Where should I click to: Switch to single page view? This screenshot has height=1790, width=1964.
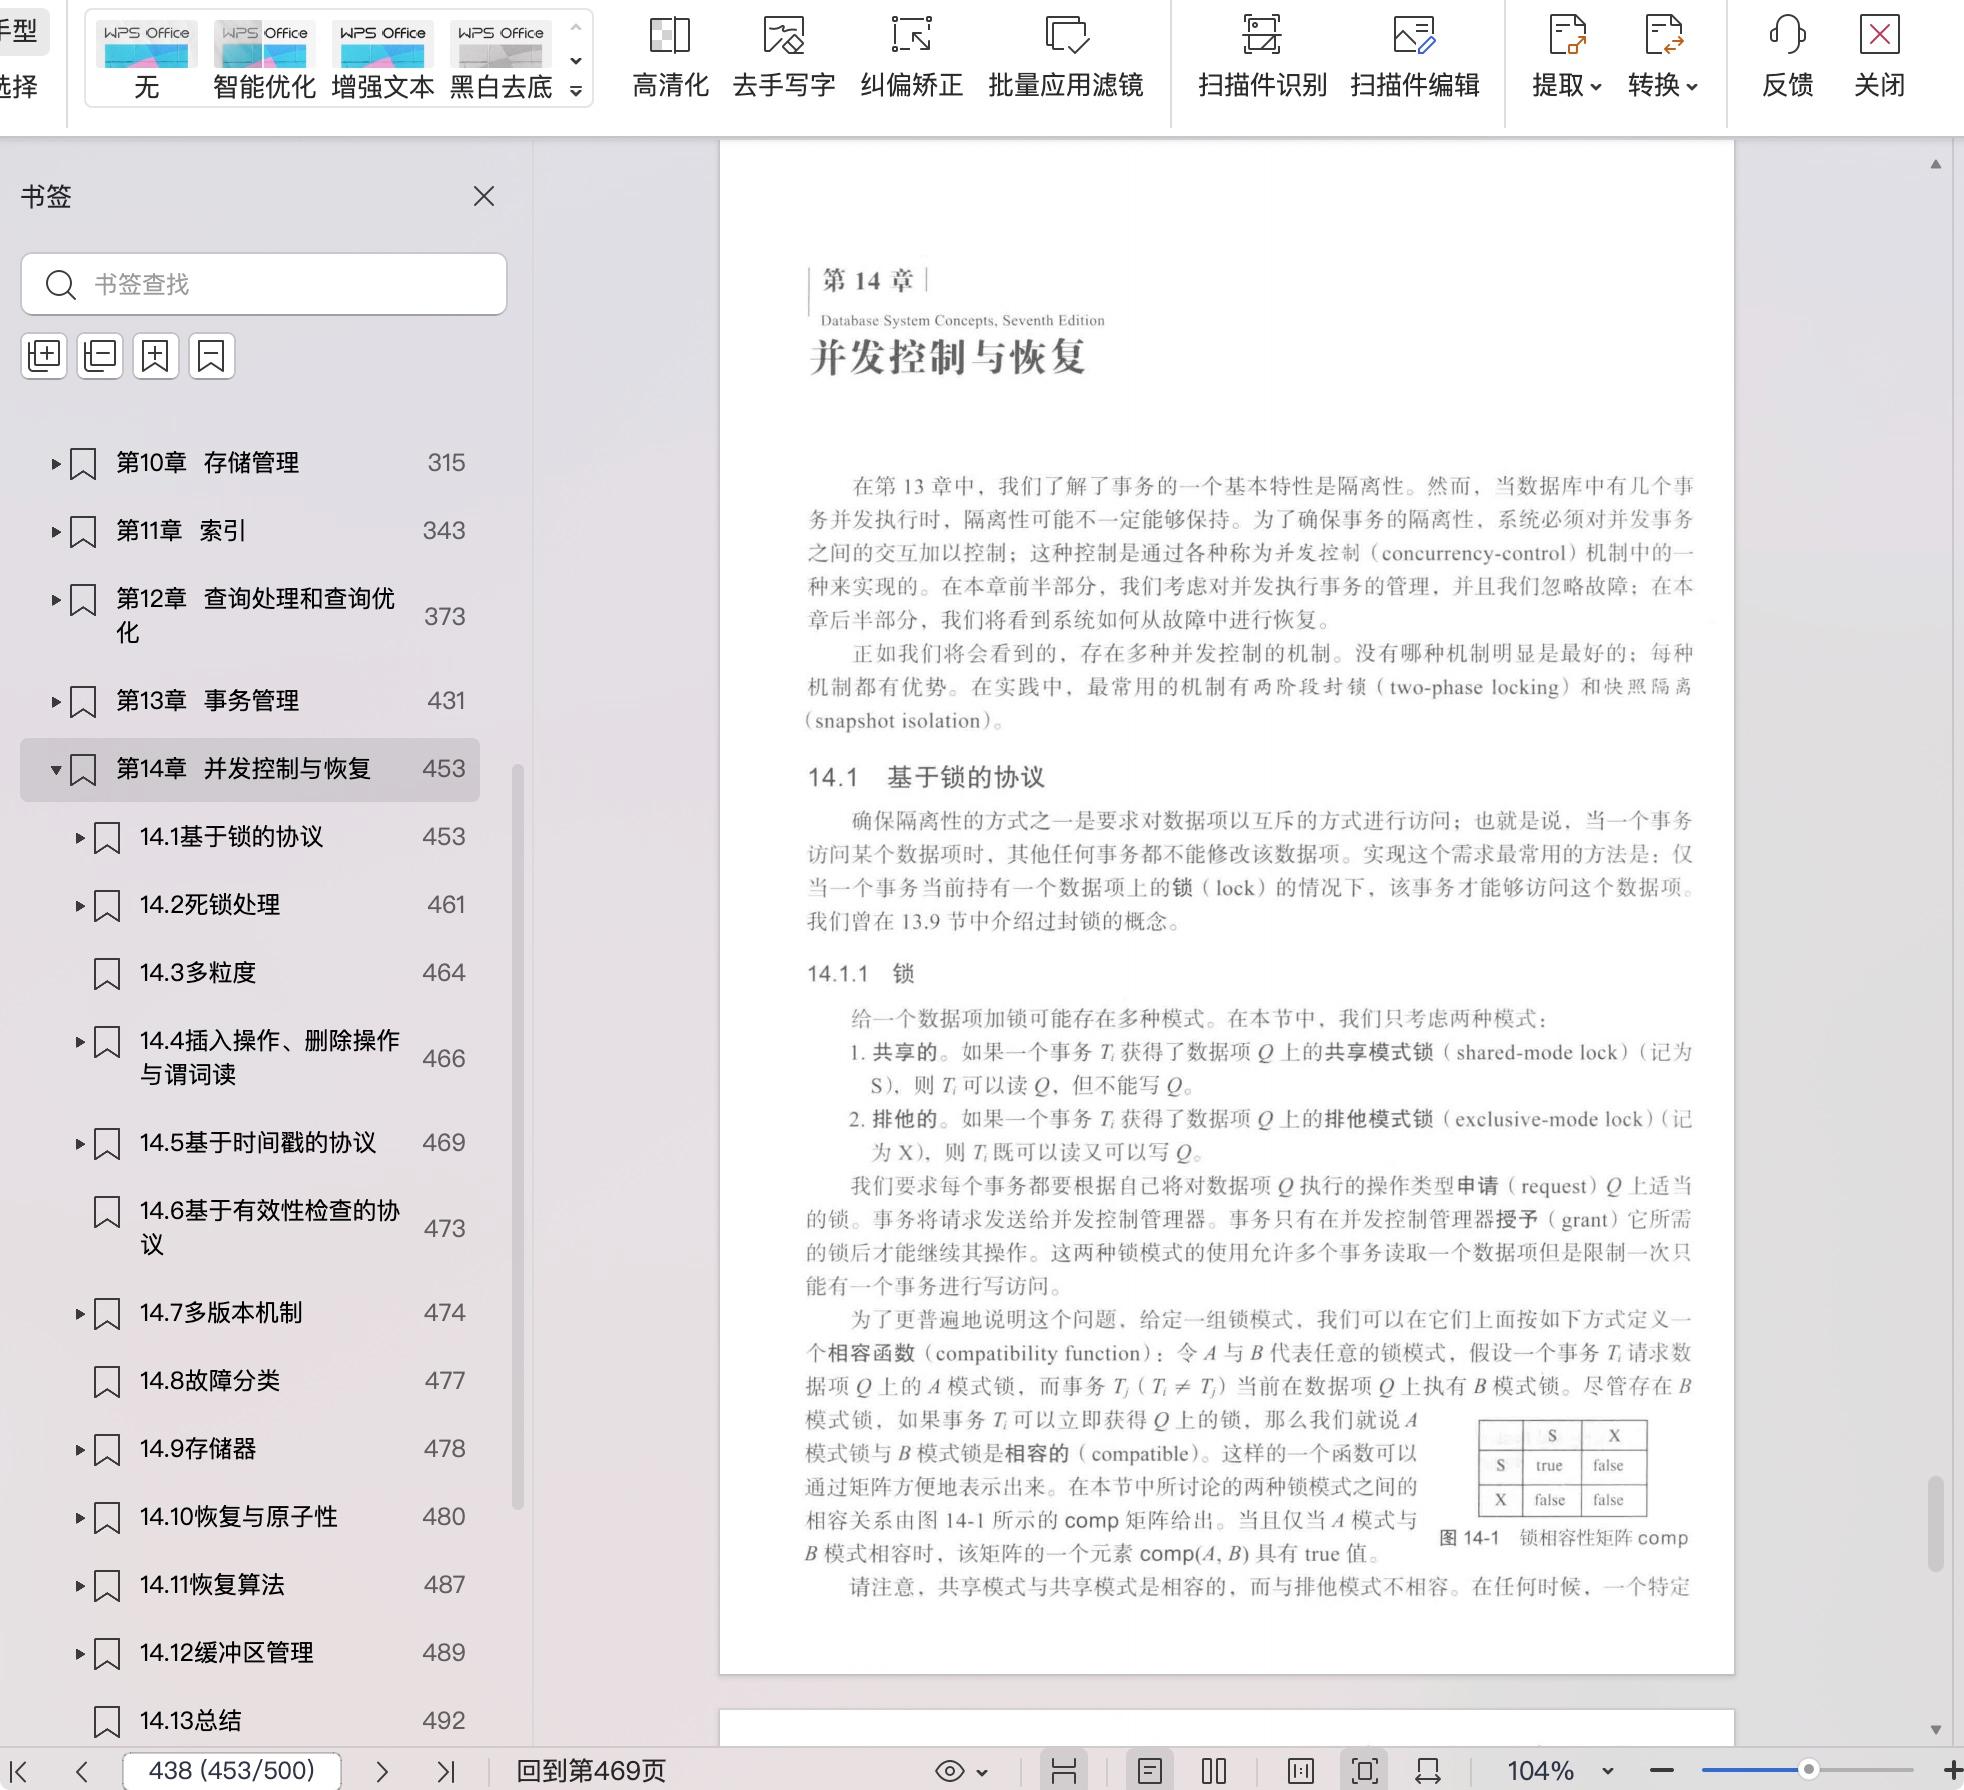click(x=1150, y=1771)
